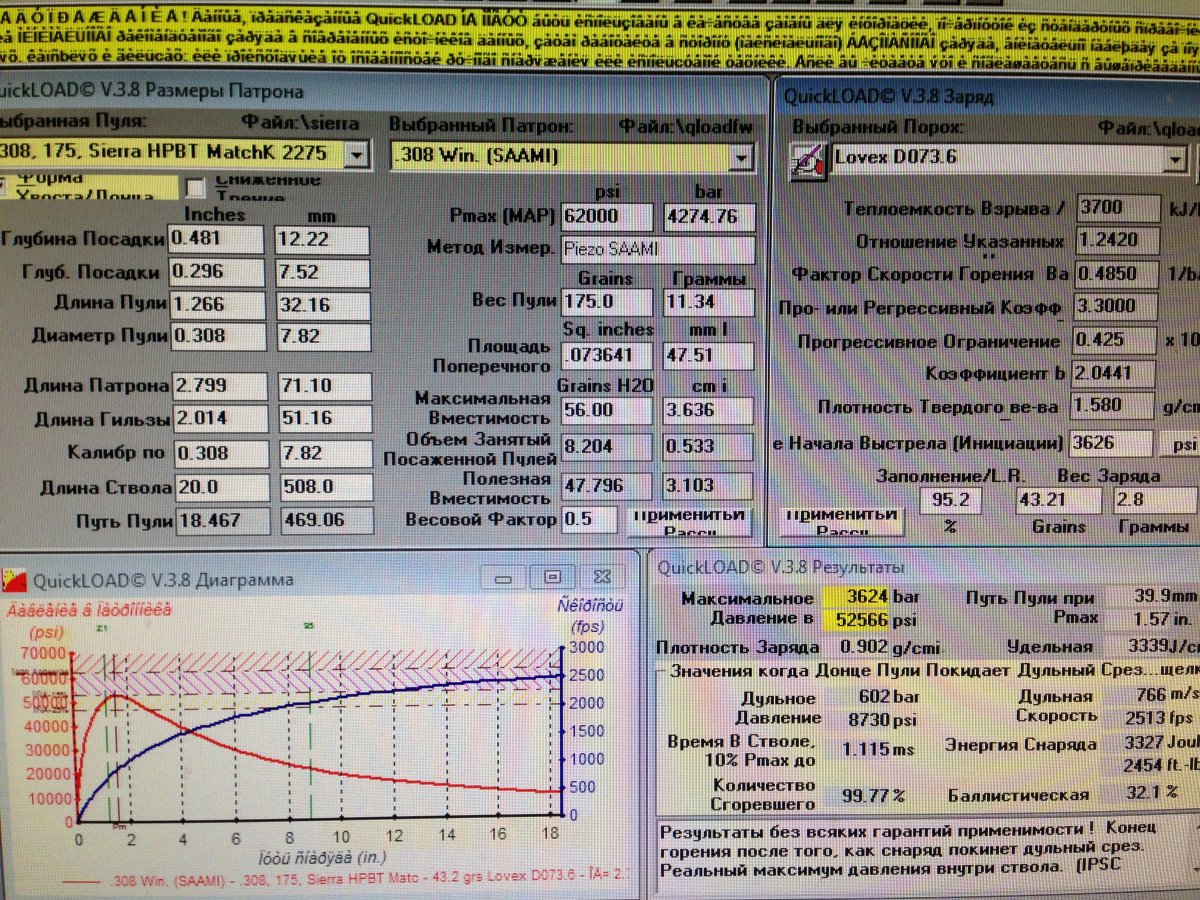Click the Объем Занятый Посаженной Пулей field 8.204
Viewport: 1200px width, 900px height.
pyautogui.click(x=605, y=447)
